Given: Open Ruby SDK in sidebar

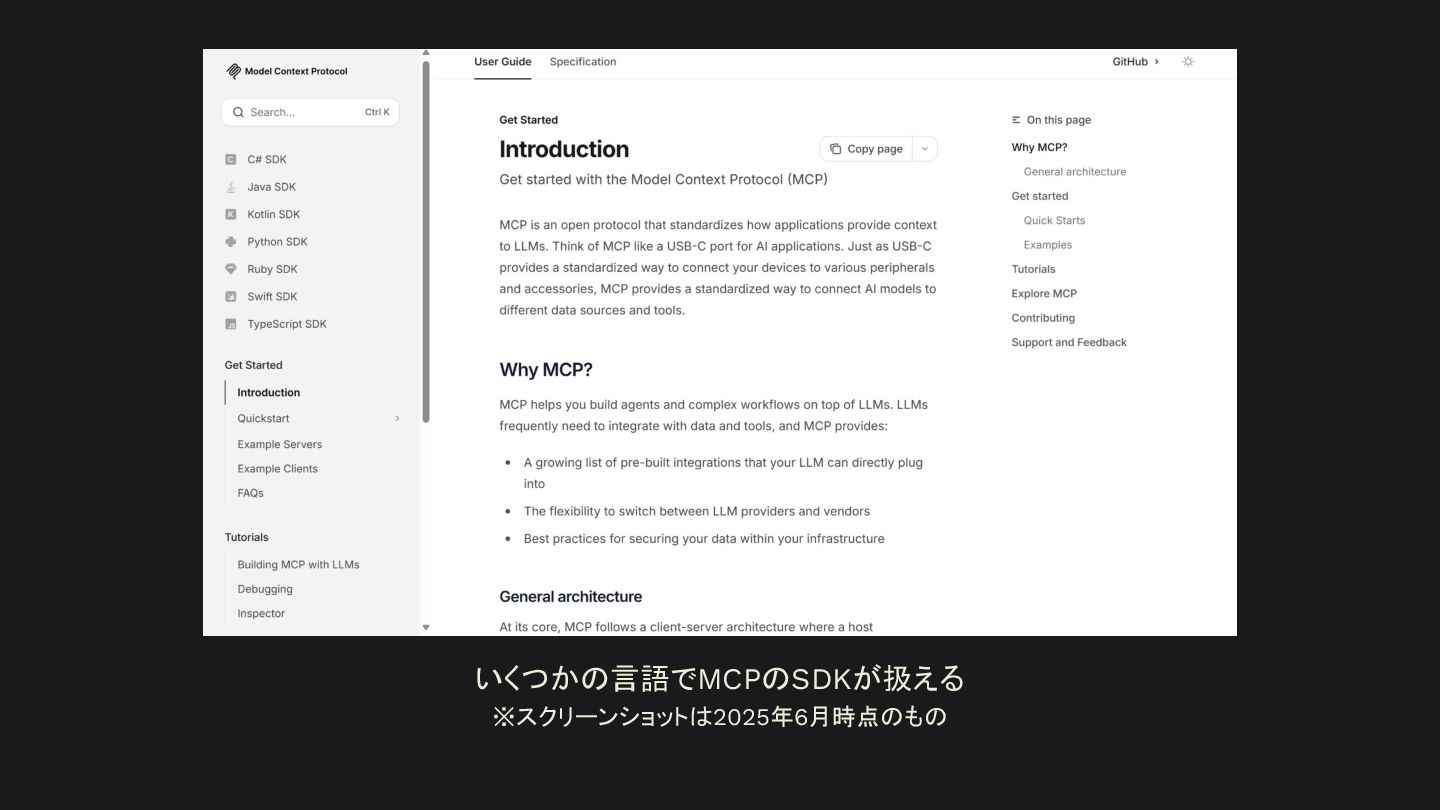Looking at the screenshot, I should pyautogui.click(x=272, y=269).
